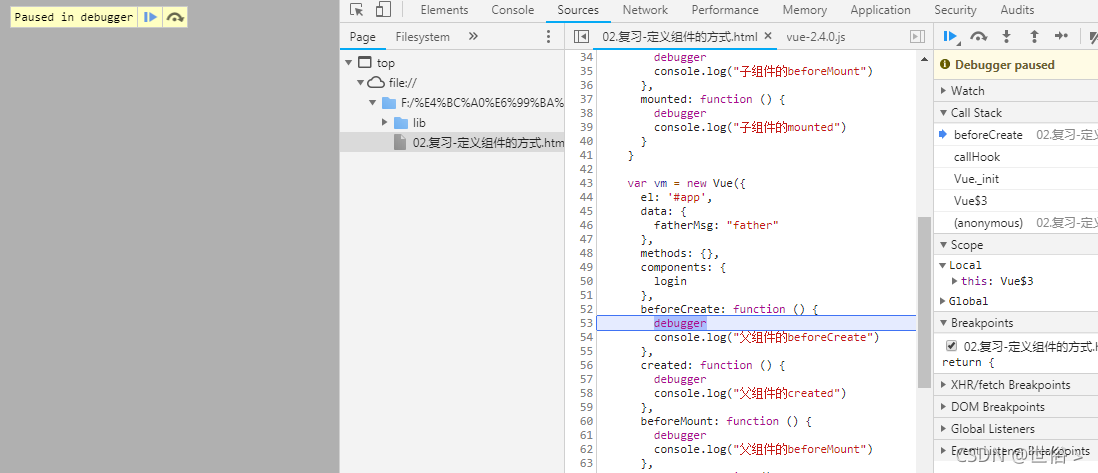Deactivate breakpoints icon

click(x=1092, y=36)
